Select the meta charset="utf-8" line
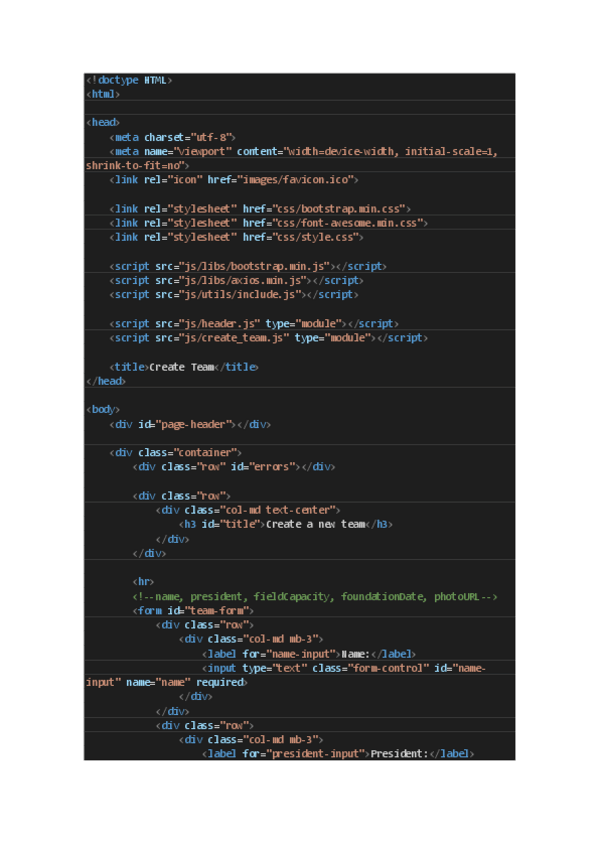 [x=172, y=137]
